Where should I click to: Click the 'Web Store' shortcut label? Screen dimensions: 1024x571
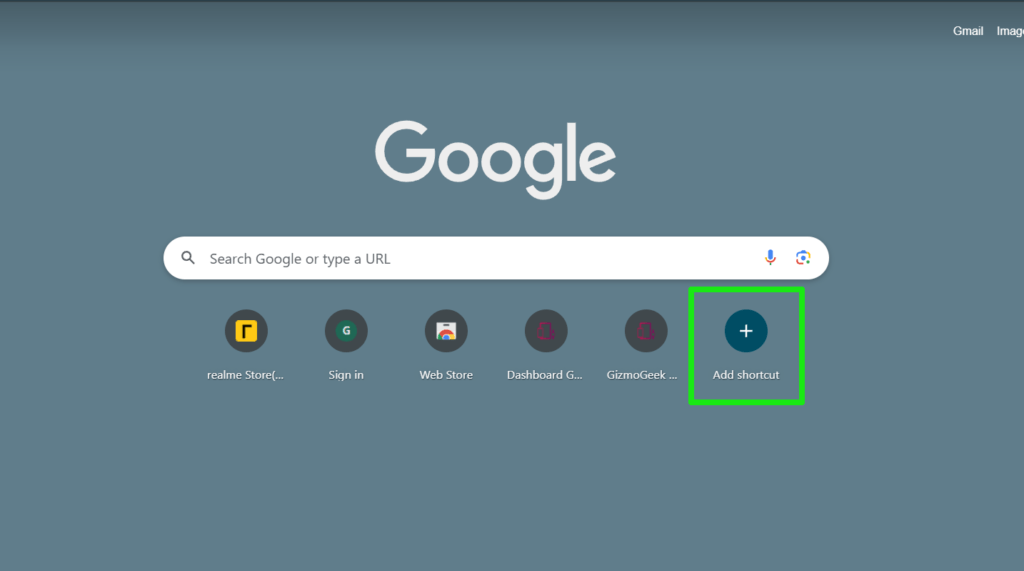click(446, 375)
